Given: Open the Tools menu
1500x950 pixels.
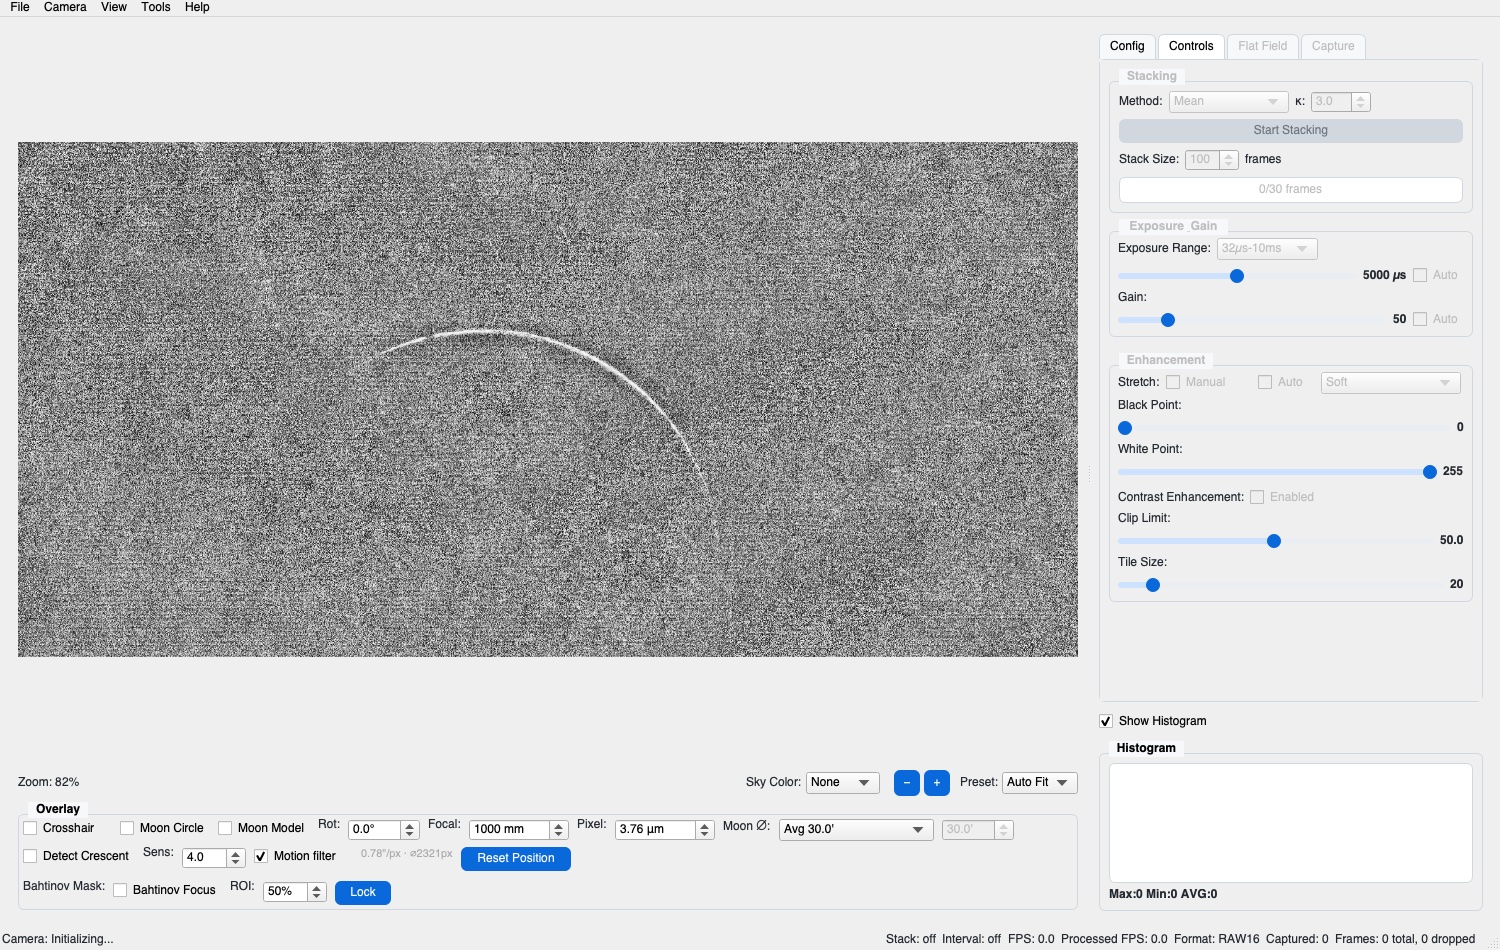Looking at the screenshot, I should click(x=156, y=7).
